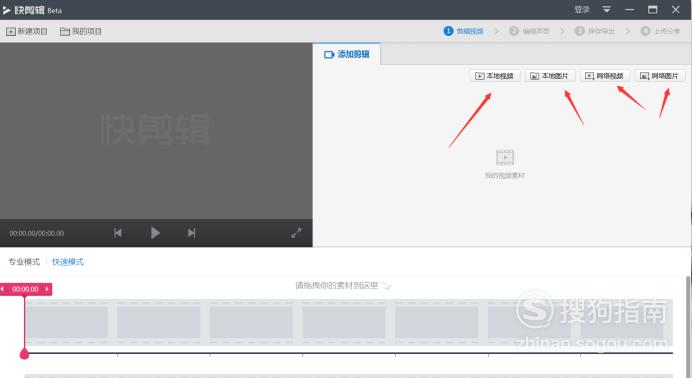Go to step 3 保存导出

(594, 31)
